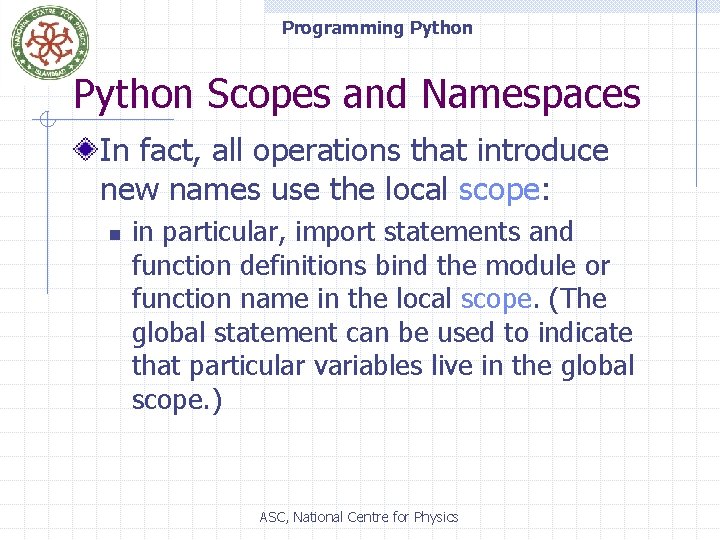Click the 'Programming Python' header text
720x540 pixels.
pos(377,28)
